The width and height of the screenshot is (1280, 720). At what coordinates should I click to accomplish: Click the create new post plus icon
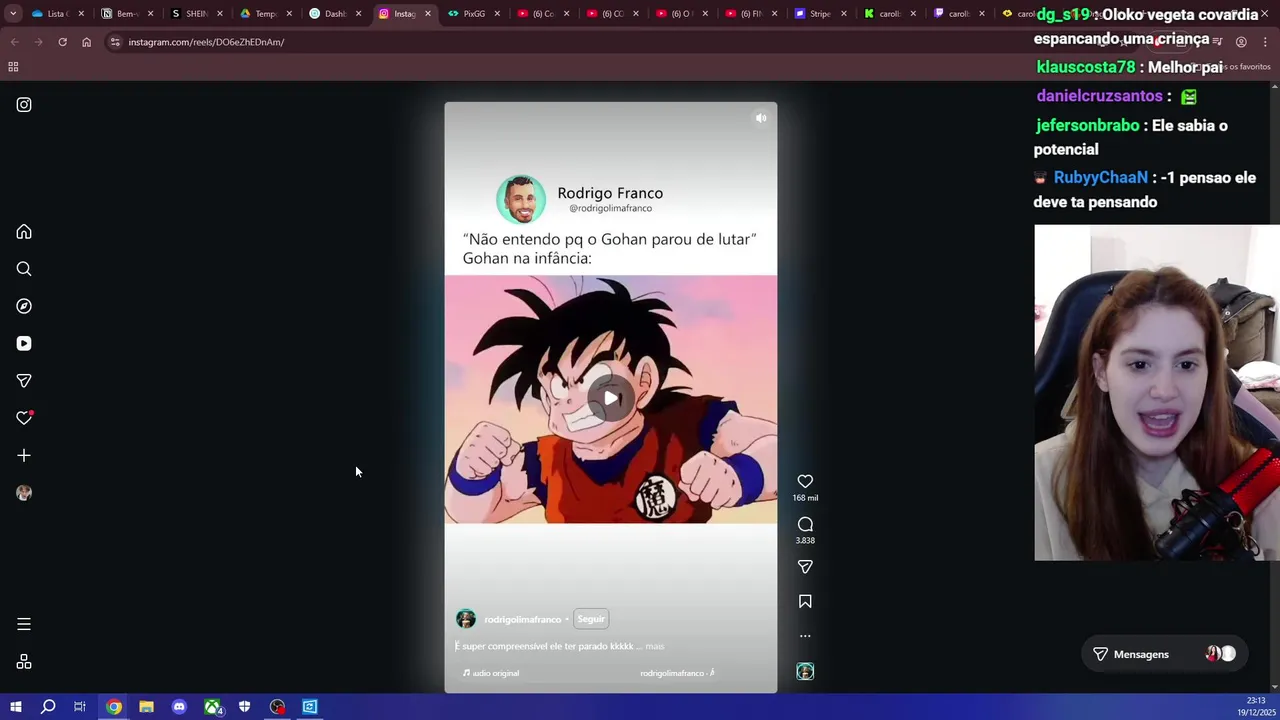(x=24, y=455)
